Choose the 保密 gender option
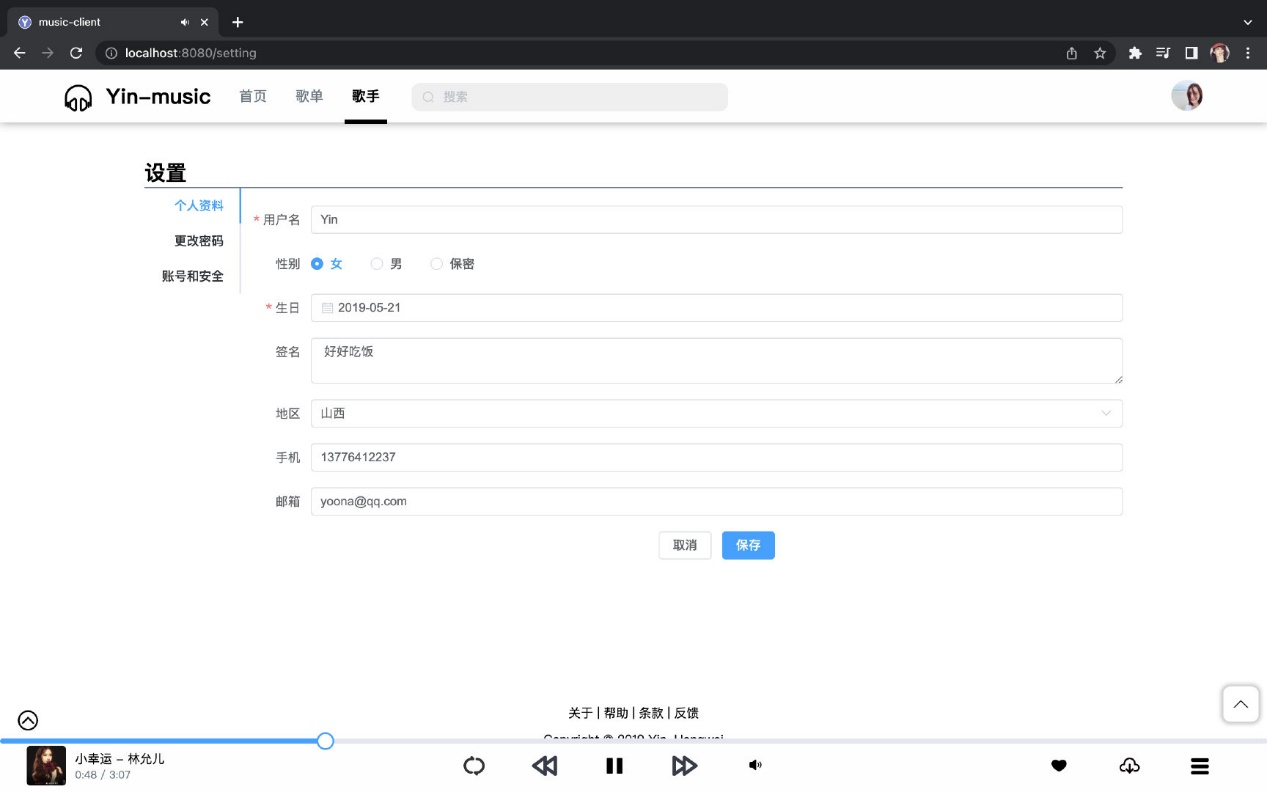 pyautogui.click(x=437, y=264)
